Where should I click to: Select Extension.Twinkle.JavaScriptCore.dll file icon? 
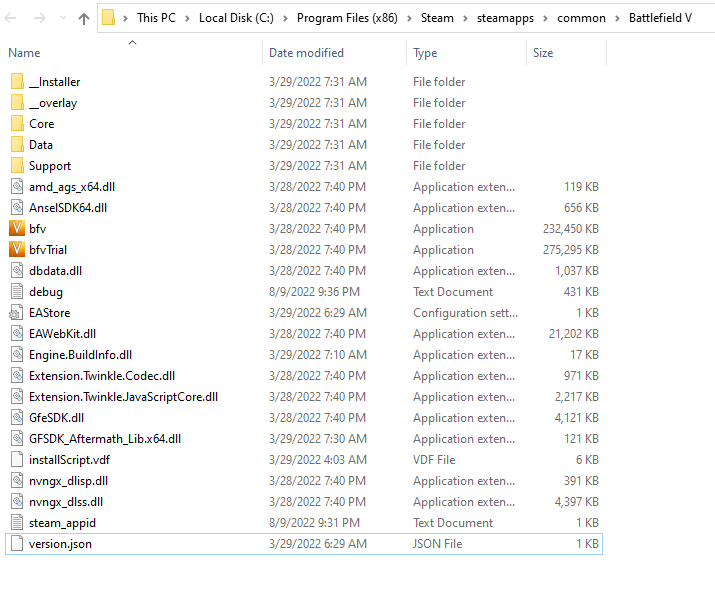coord(17,396)
